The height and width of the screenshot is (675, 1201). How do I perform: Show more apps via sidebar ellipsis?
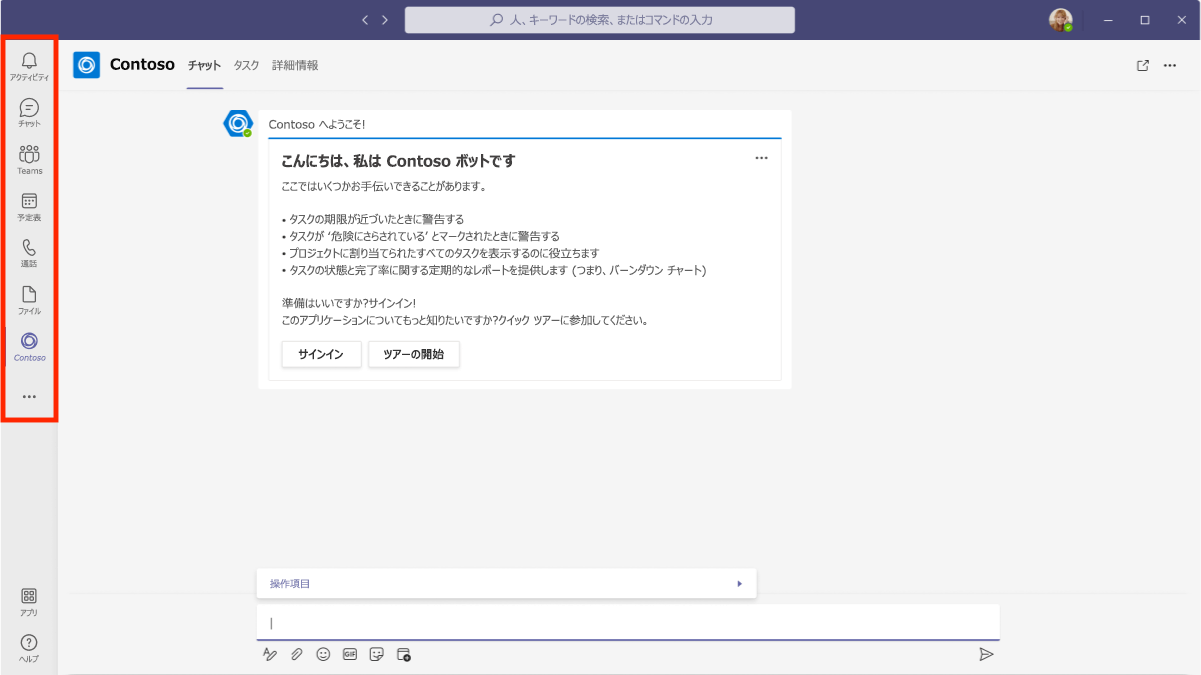29,397
